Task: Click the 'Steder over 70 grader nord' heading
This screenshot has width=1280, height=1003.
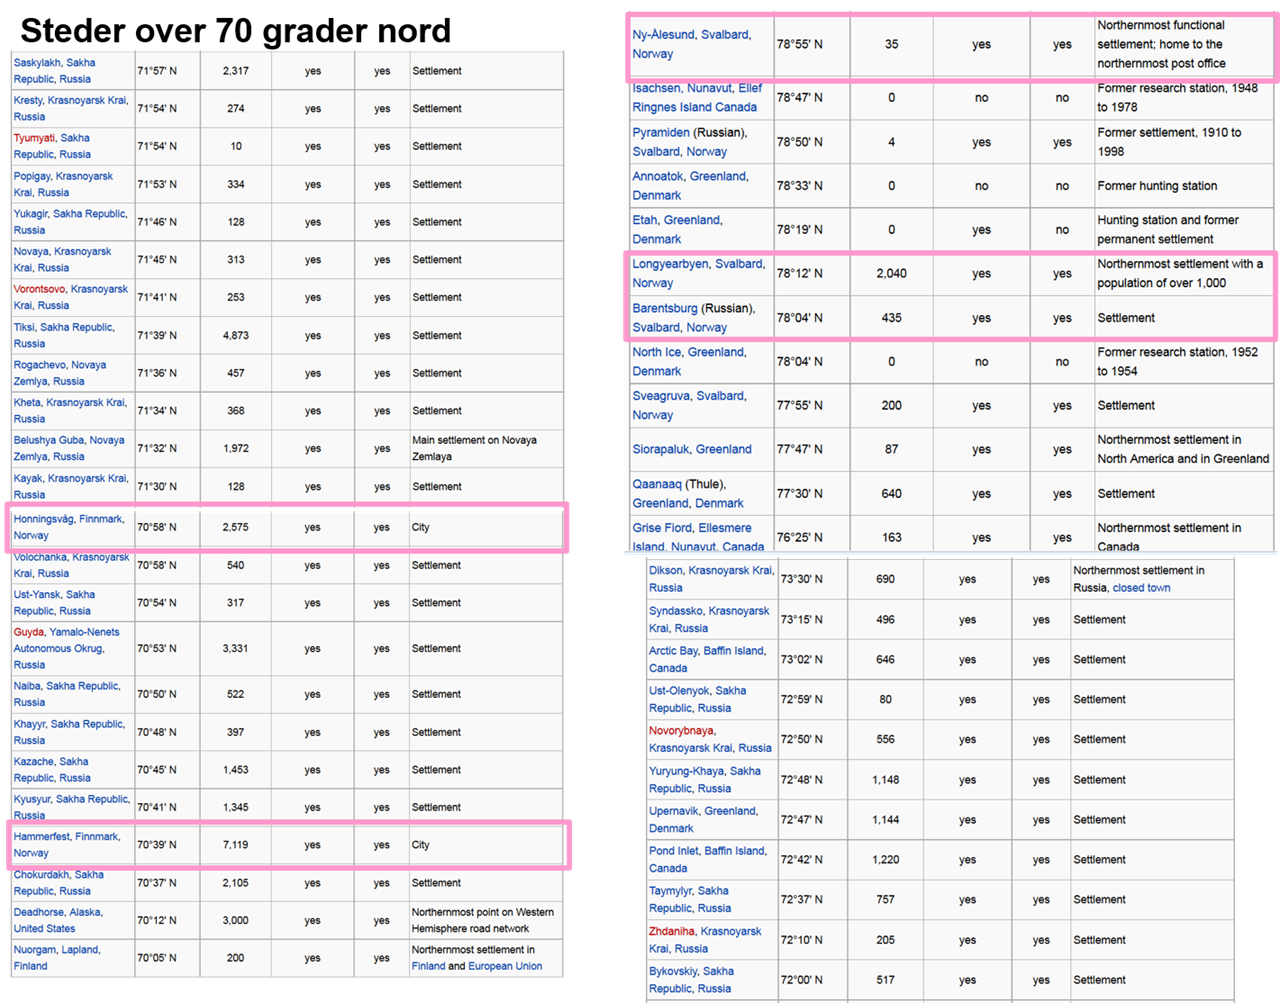Action: [x=235, y=31]
